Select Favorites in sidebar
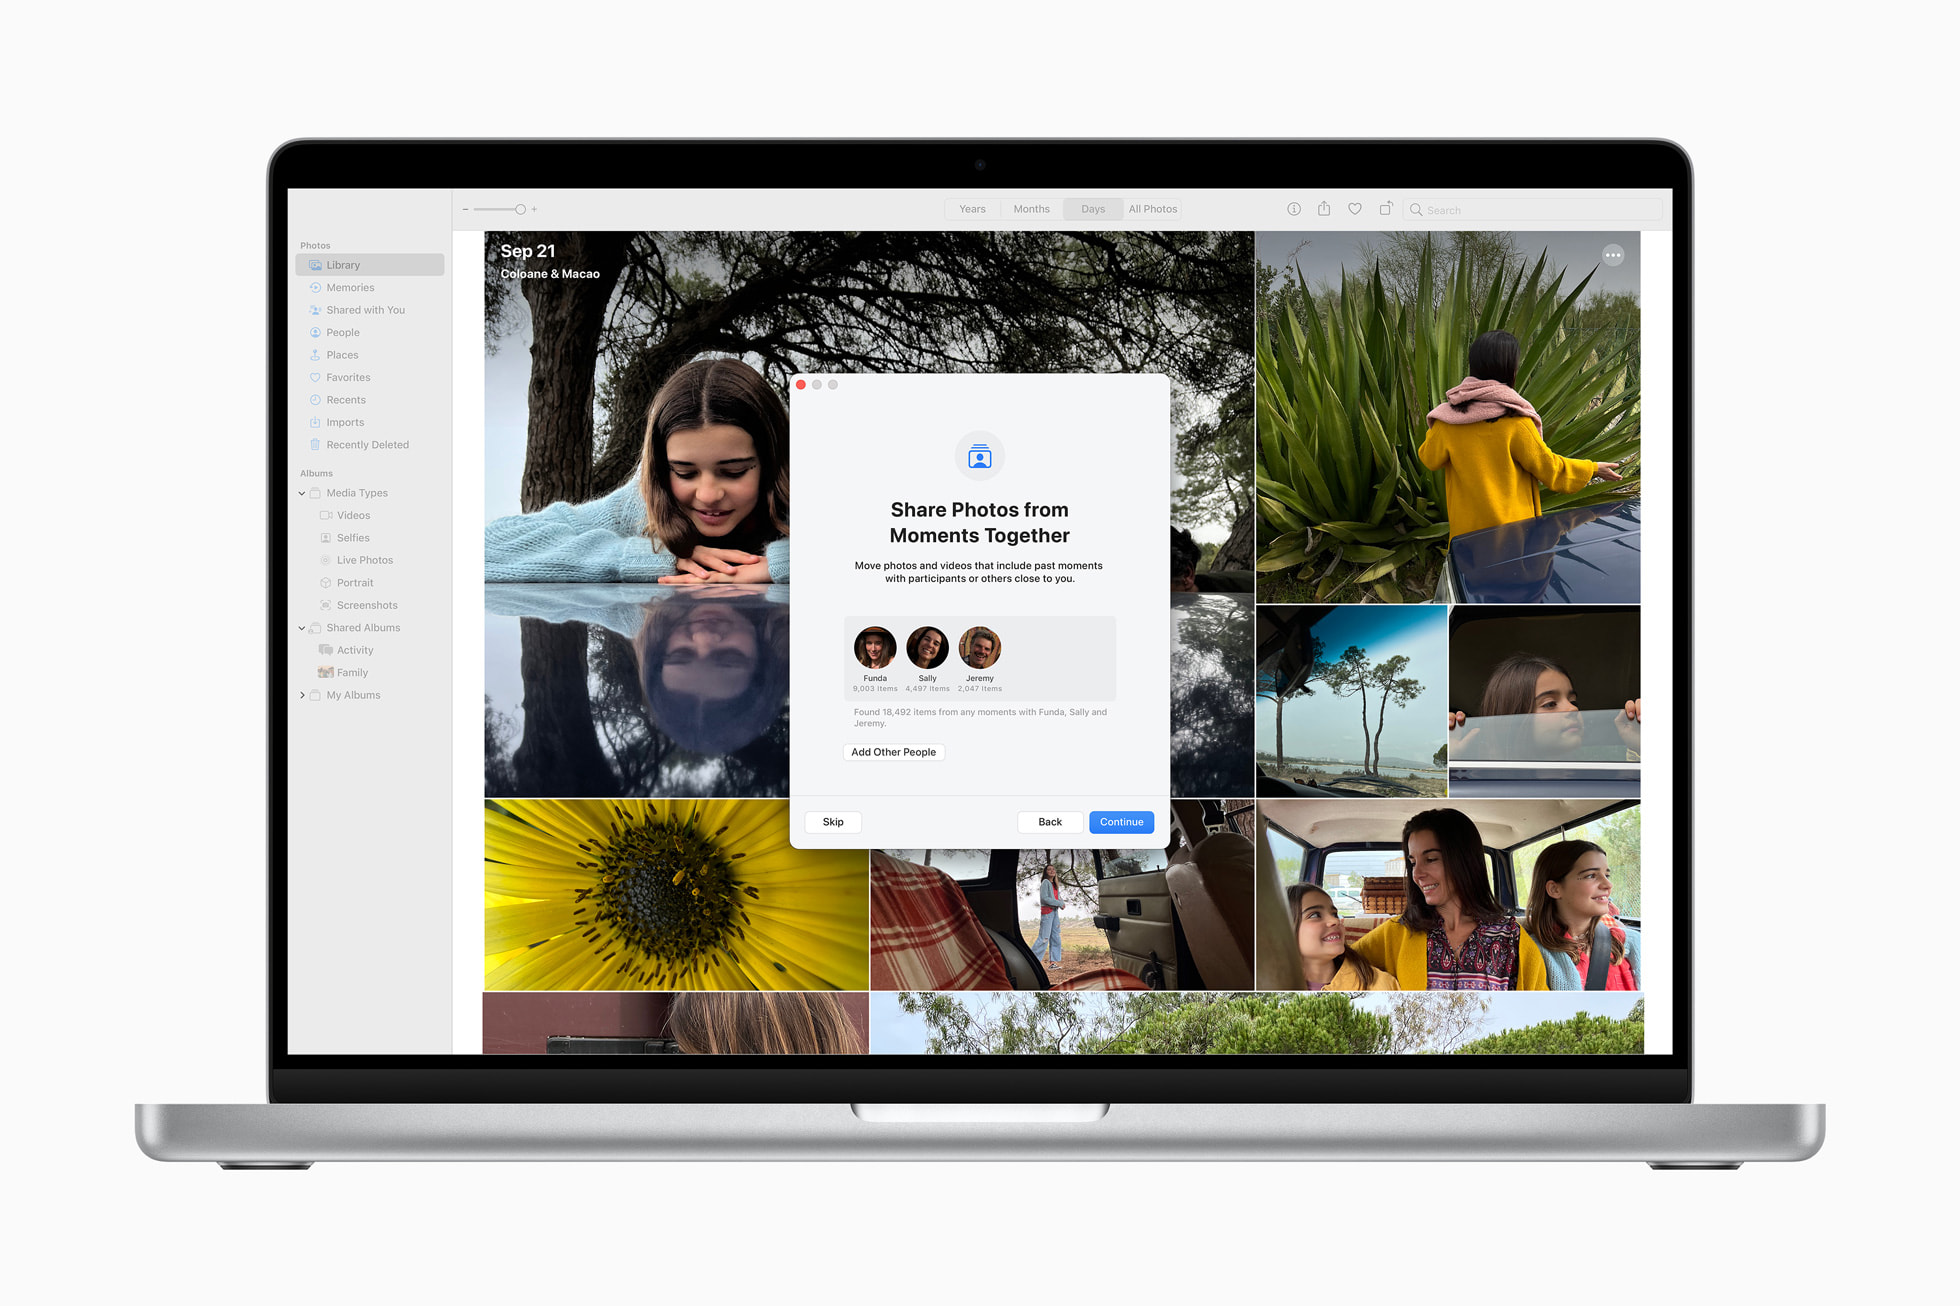 pos(354,376)
